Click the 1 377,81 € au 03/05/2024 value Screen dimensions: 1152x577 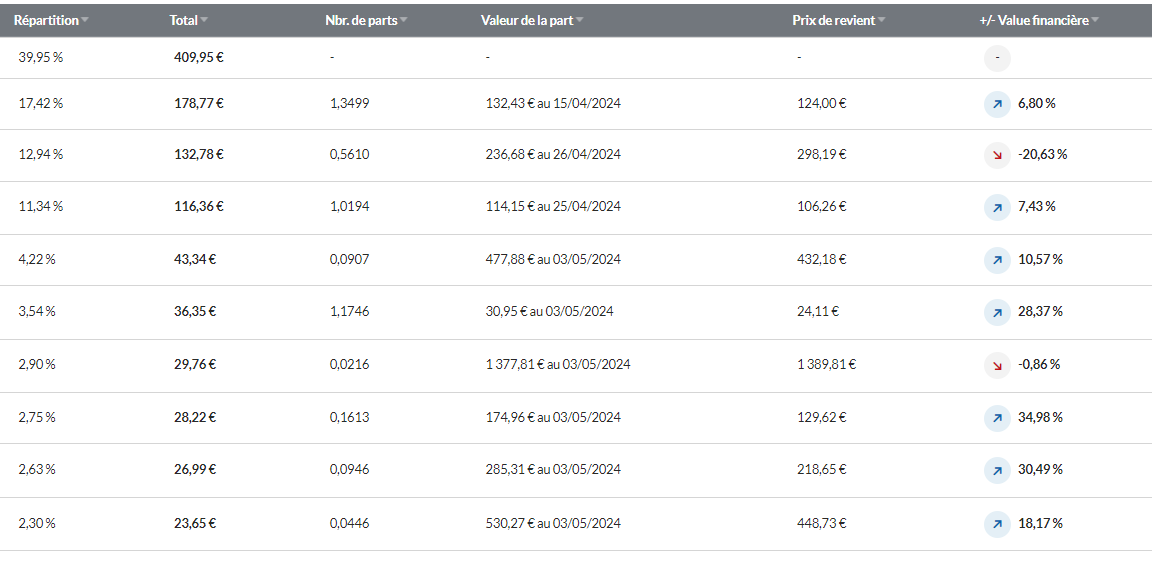point(558,365)
